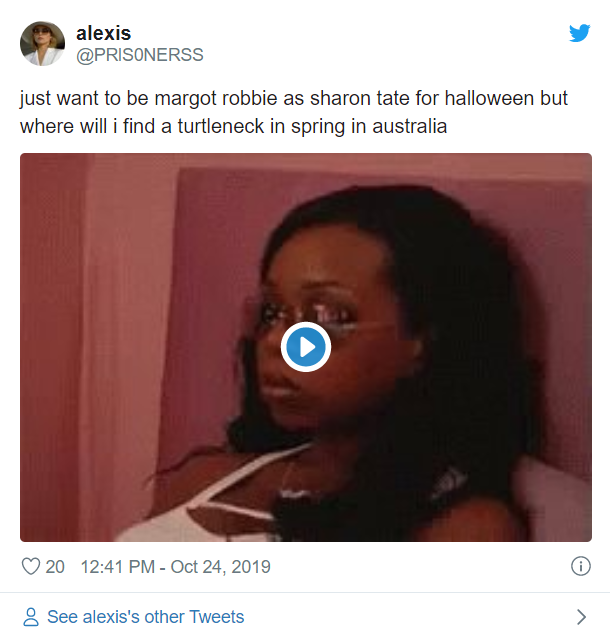This screenshot has height=633, width=610.
Task: Click the Twitter bird logo
Action: tap(580, 33)
